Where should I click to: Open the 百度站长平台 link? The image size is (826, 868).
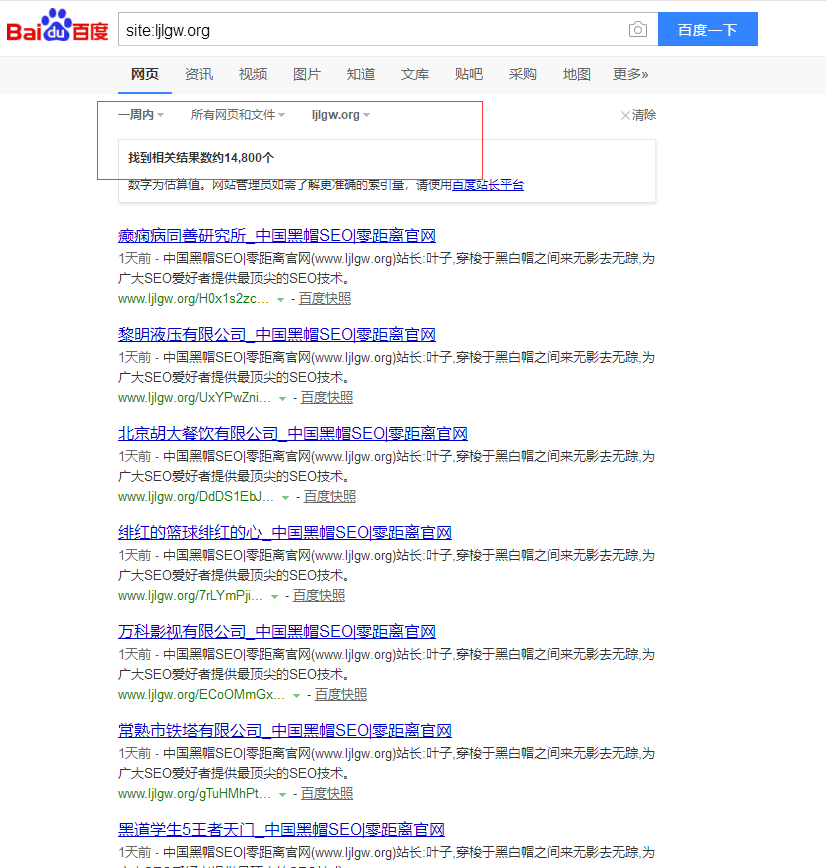(488, 185)
